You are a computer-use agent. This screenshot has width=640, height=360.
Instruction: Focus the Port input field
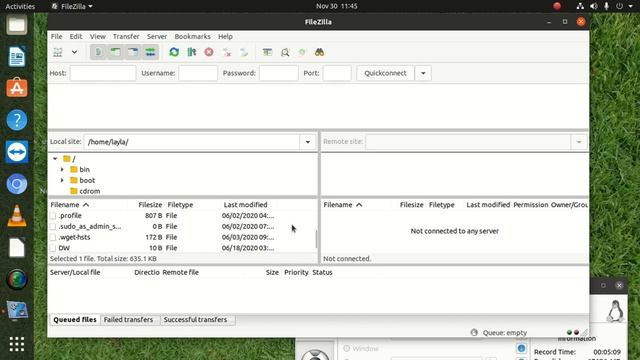click(x=337, y=73)
